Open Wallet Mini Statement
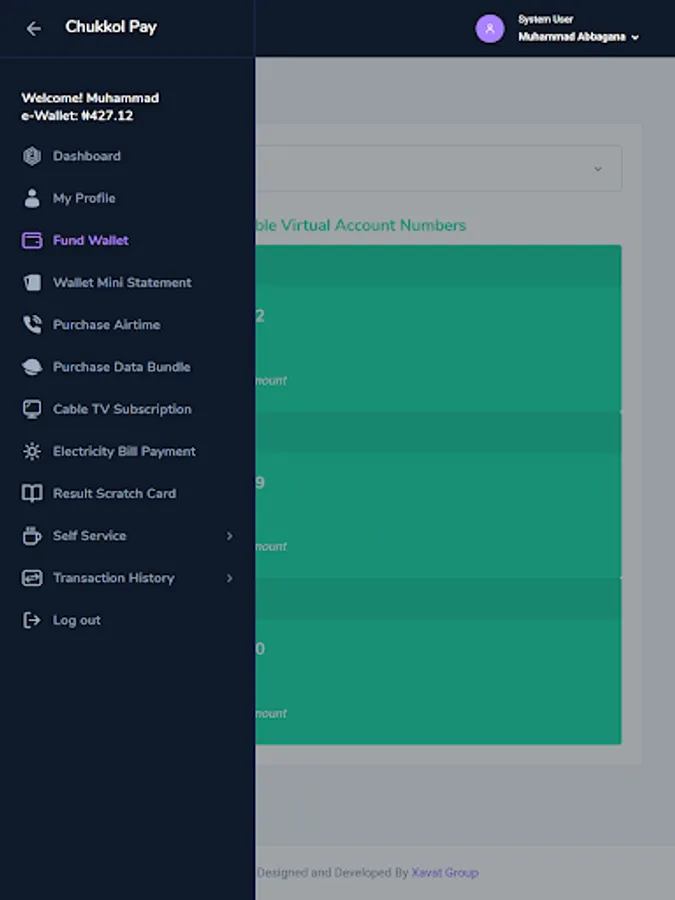This screenshot has height=900, width=675. tap(122, 282)
